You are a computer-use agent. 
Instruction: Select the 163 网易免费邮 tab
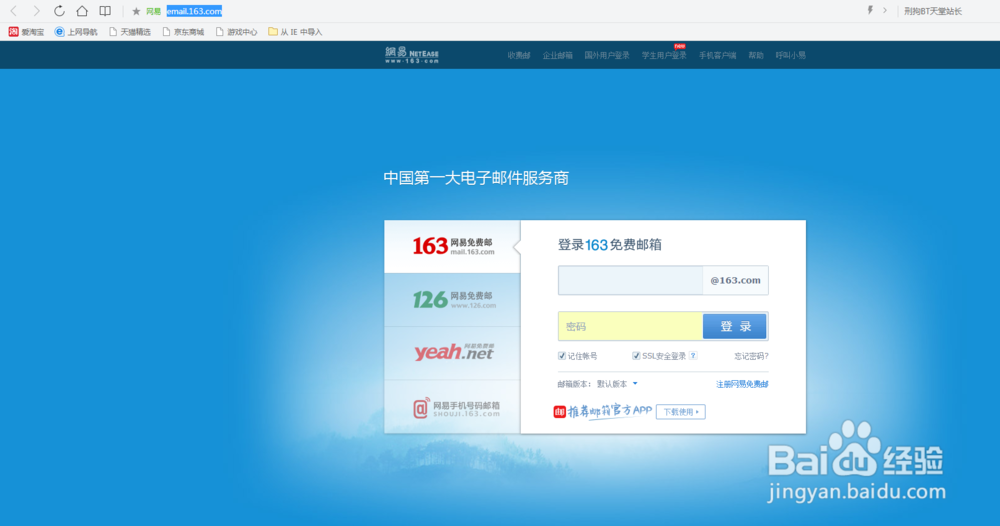point(452,246)
